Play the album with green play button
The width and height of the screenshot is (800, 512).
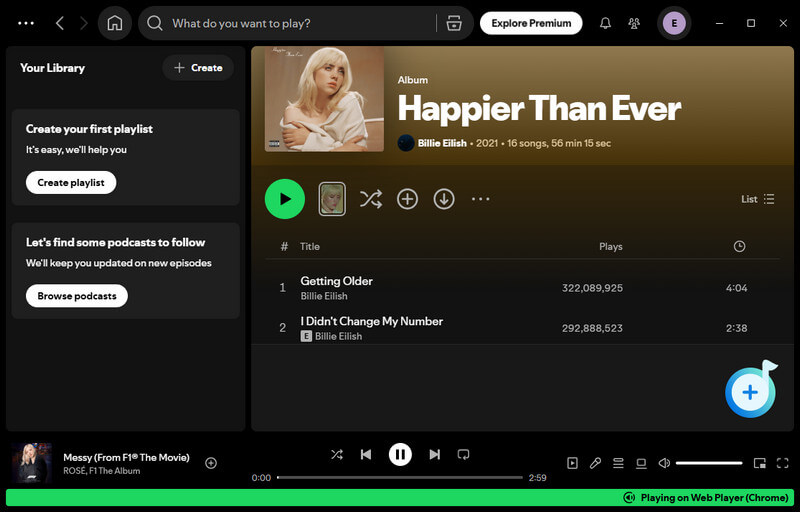[285, 199]
